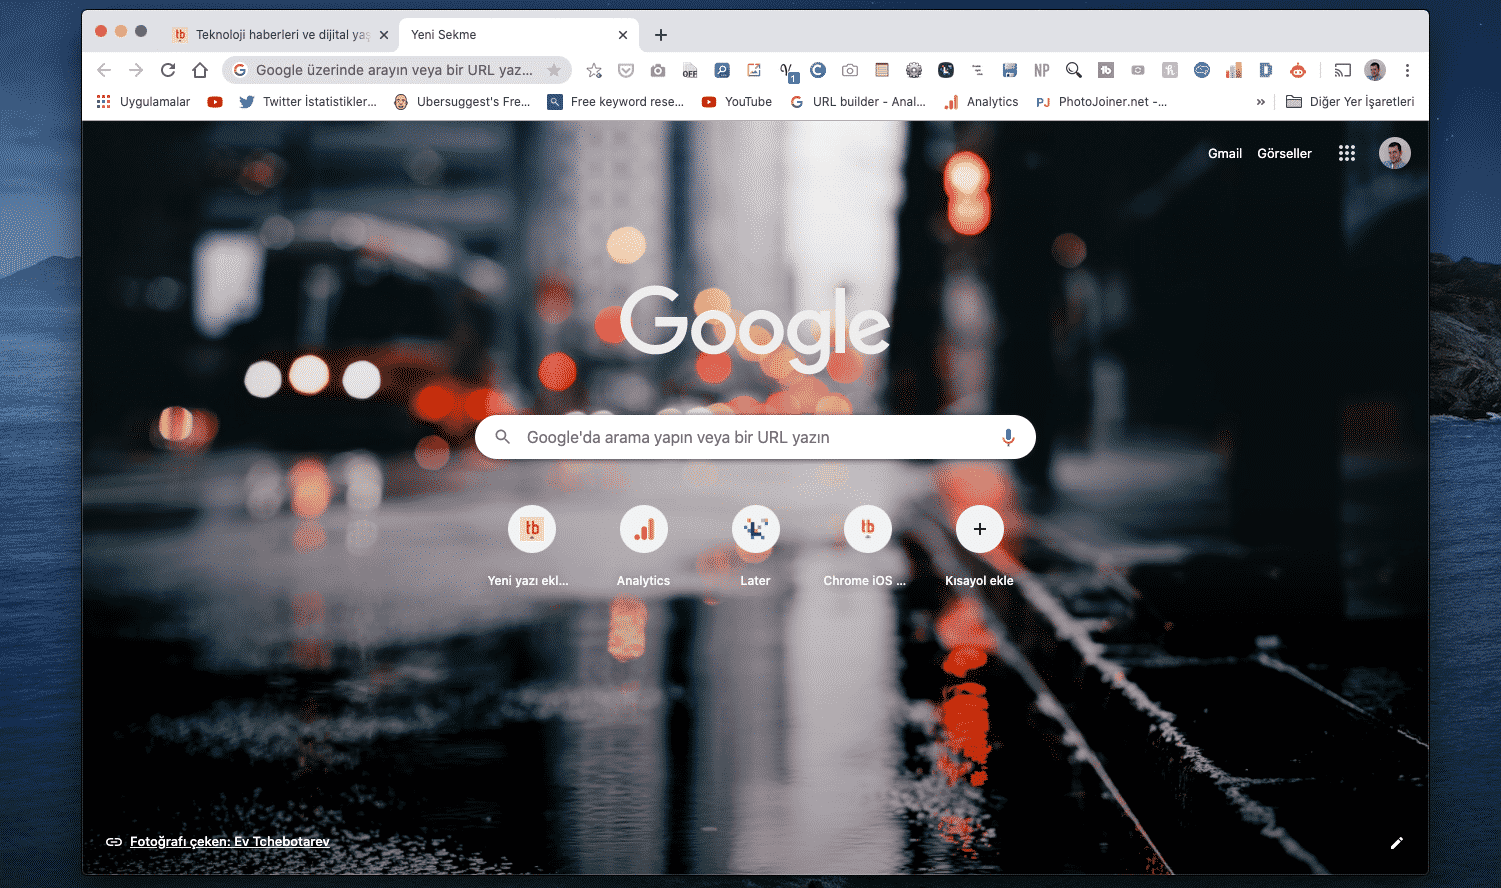The height and width of the screenshot is (888, 1501).
Task: Click the floppy disk save extension icon
Action: [1010, 70]
